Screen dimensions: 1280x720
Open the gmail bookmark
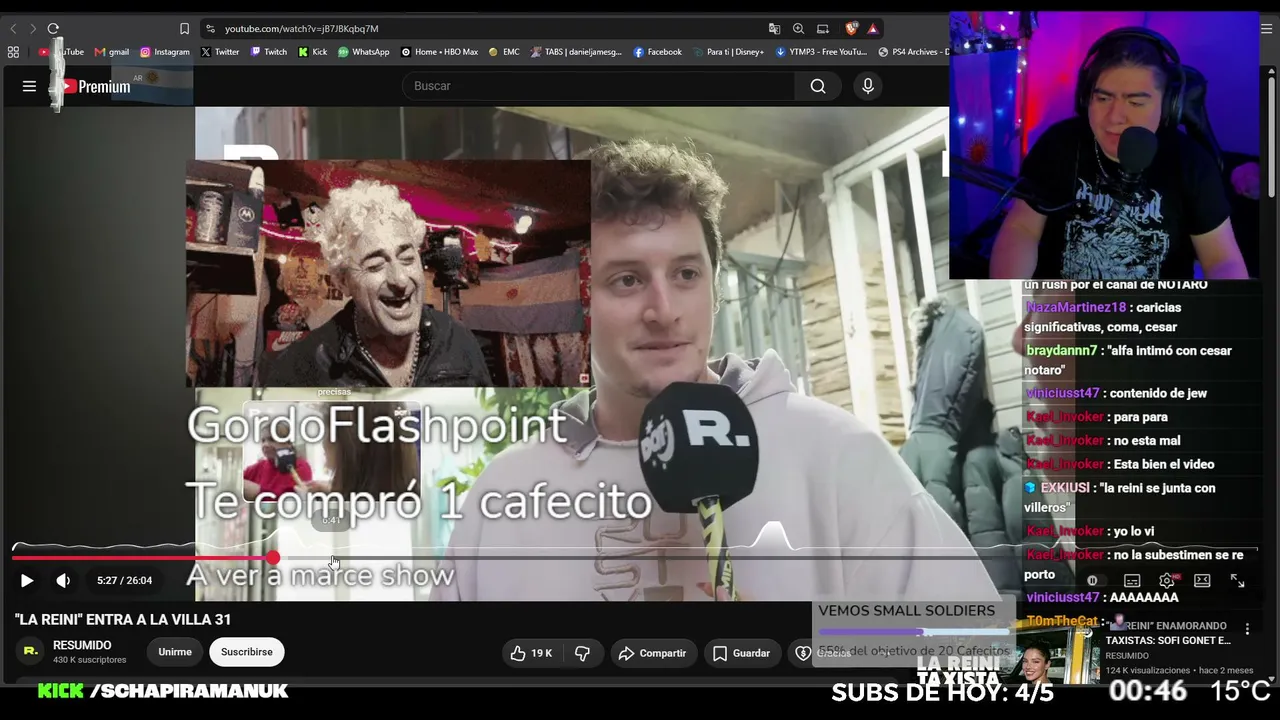coord(112,52)
